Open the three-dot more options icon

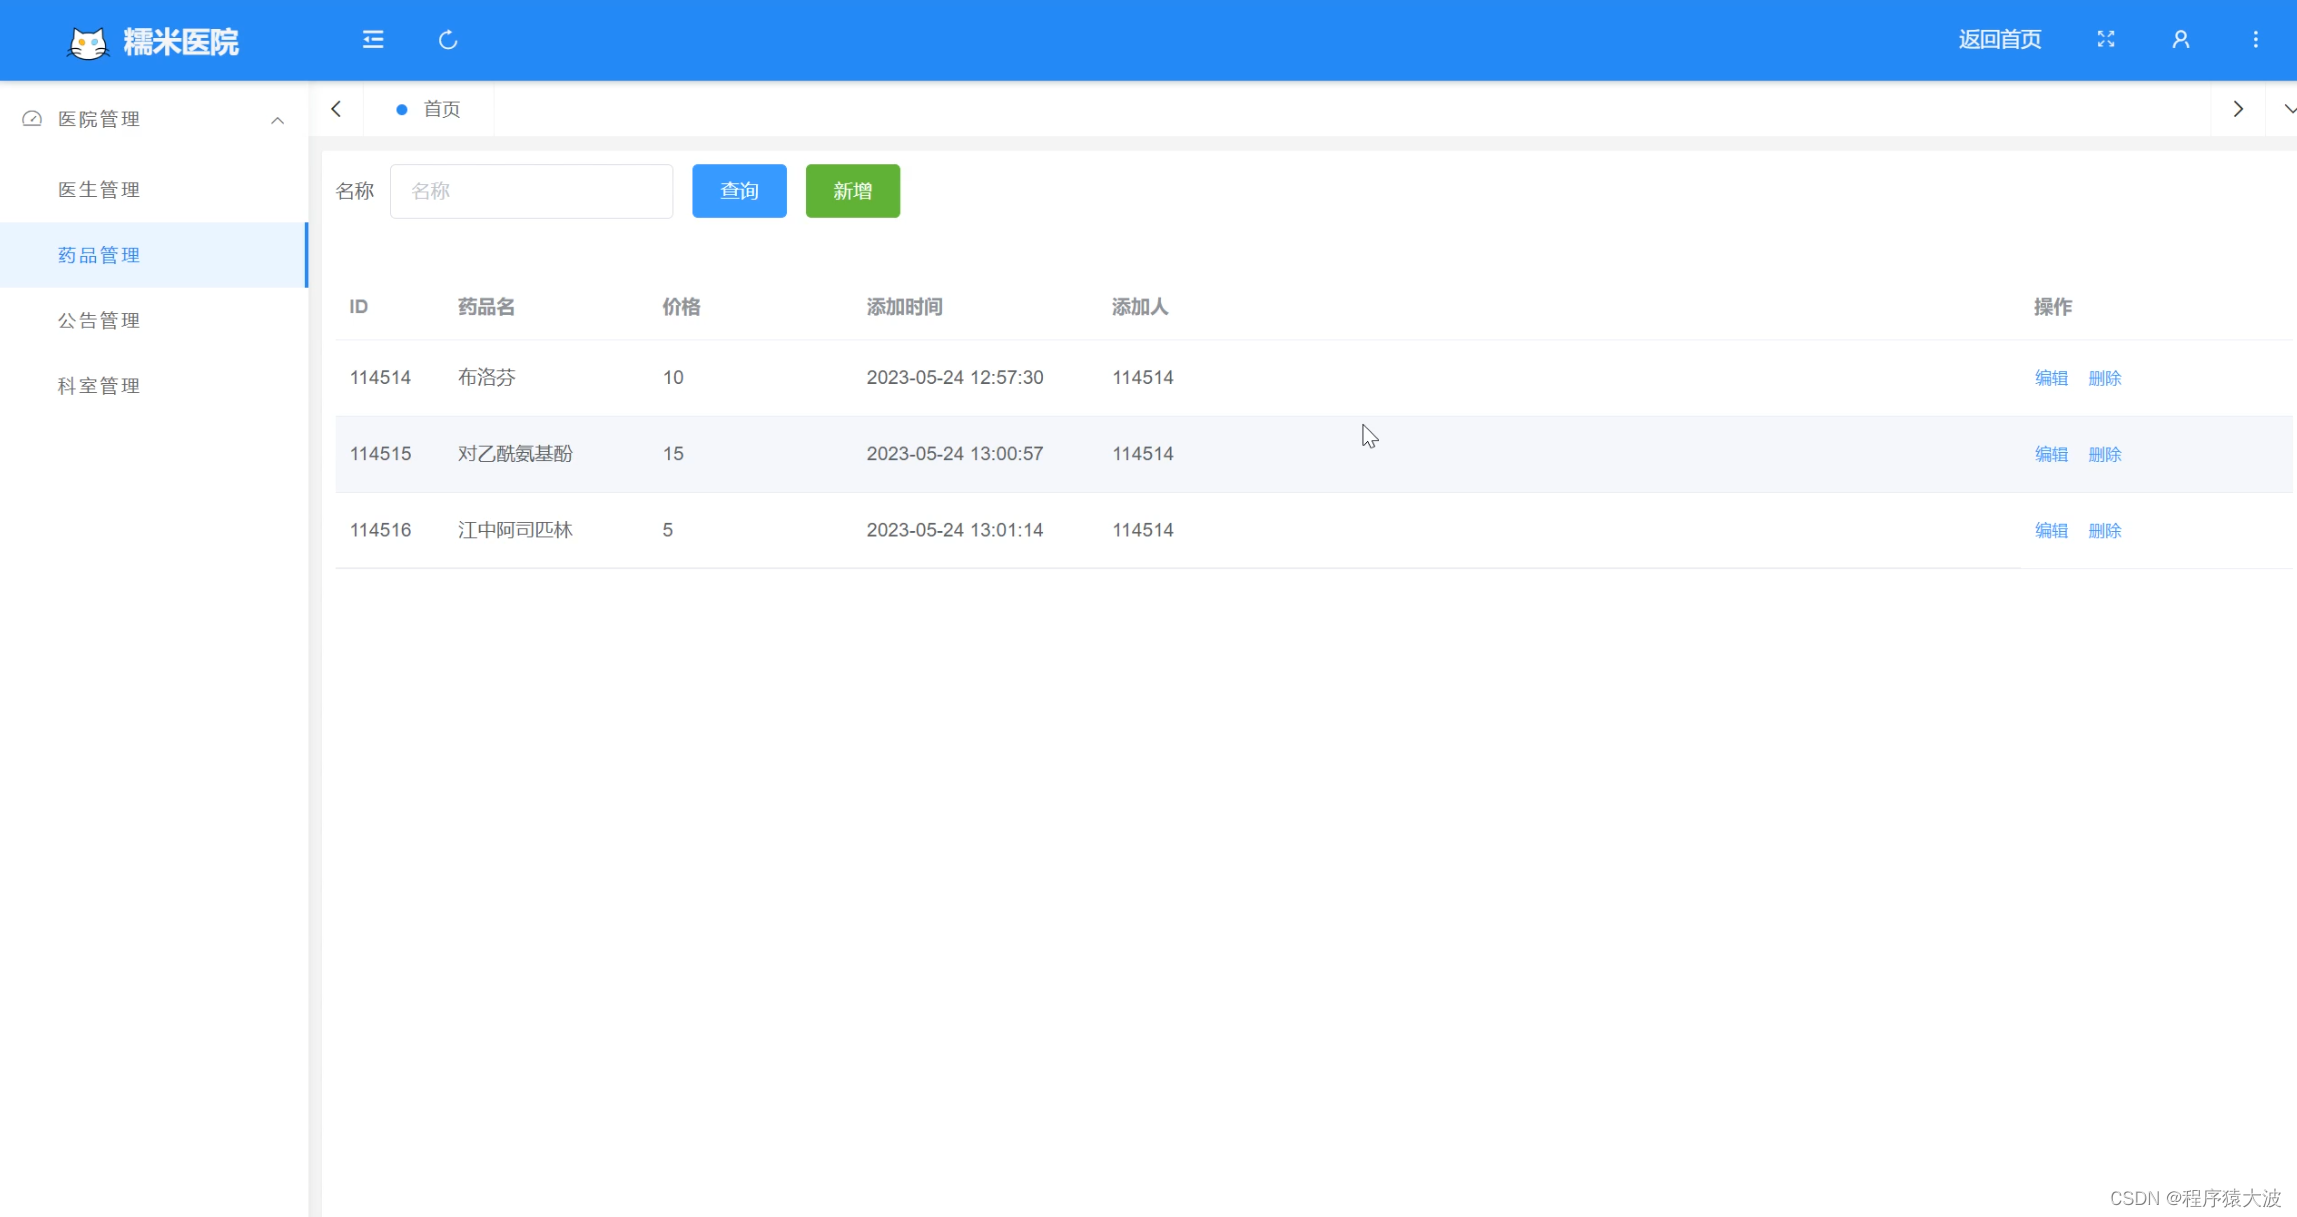tap(2255, 39)
